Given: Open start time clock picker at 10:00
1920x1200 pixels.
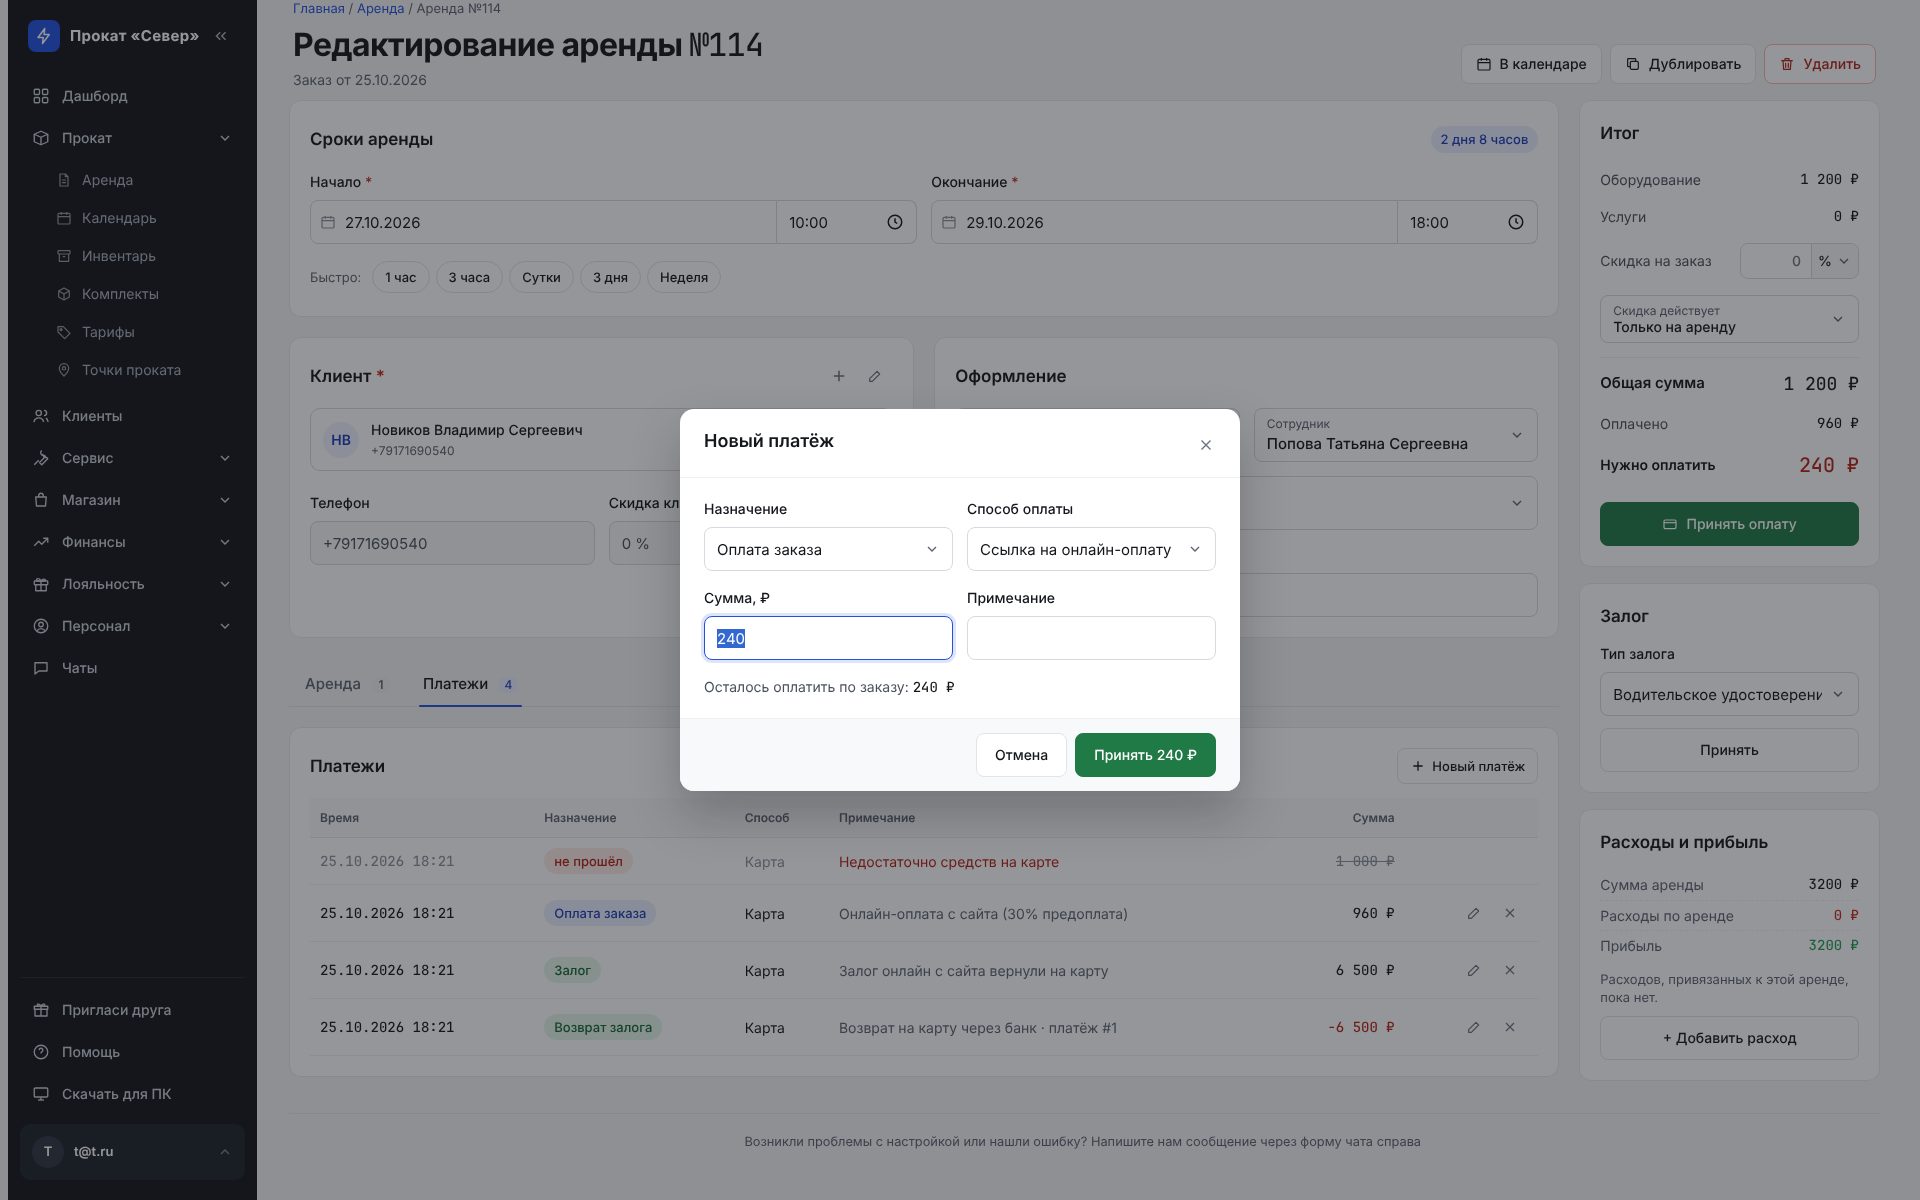Looking at the screenshot, I should 895,222.
